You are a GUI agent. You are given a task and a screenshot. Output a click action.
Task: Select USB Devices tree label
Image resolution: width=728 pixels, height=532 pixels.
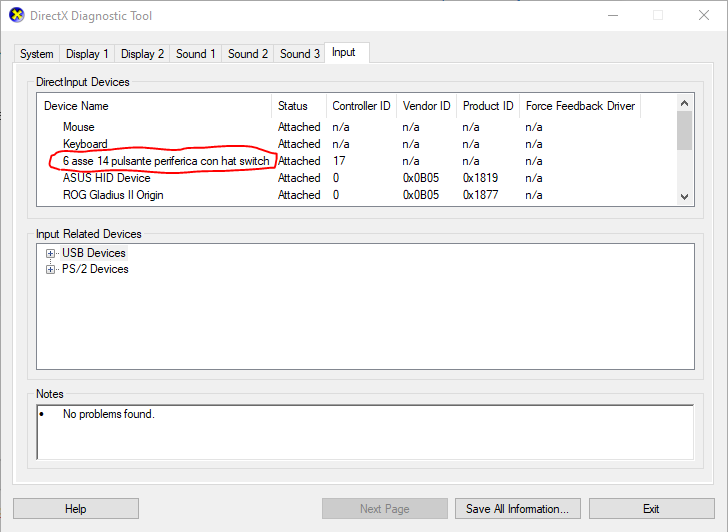pos(94,253)
